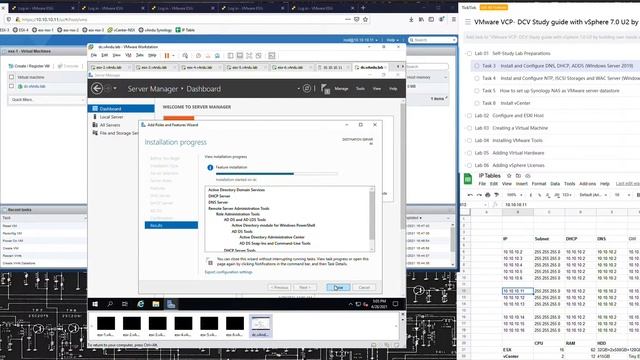The image size is (640, 360).
Task: Check off Lab 03 Creating a Virtual Machine
Action: pos(469,128)
